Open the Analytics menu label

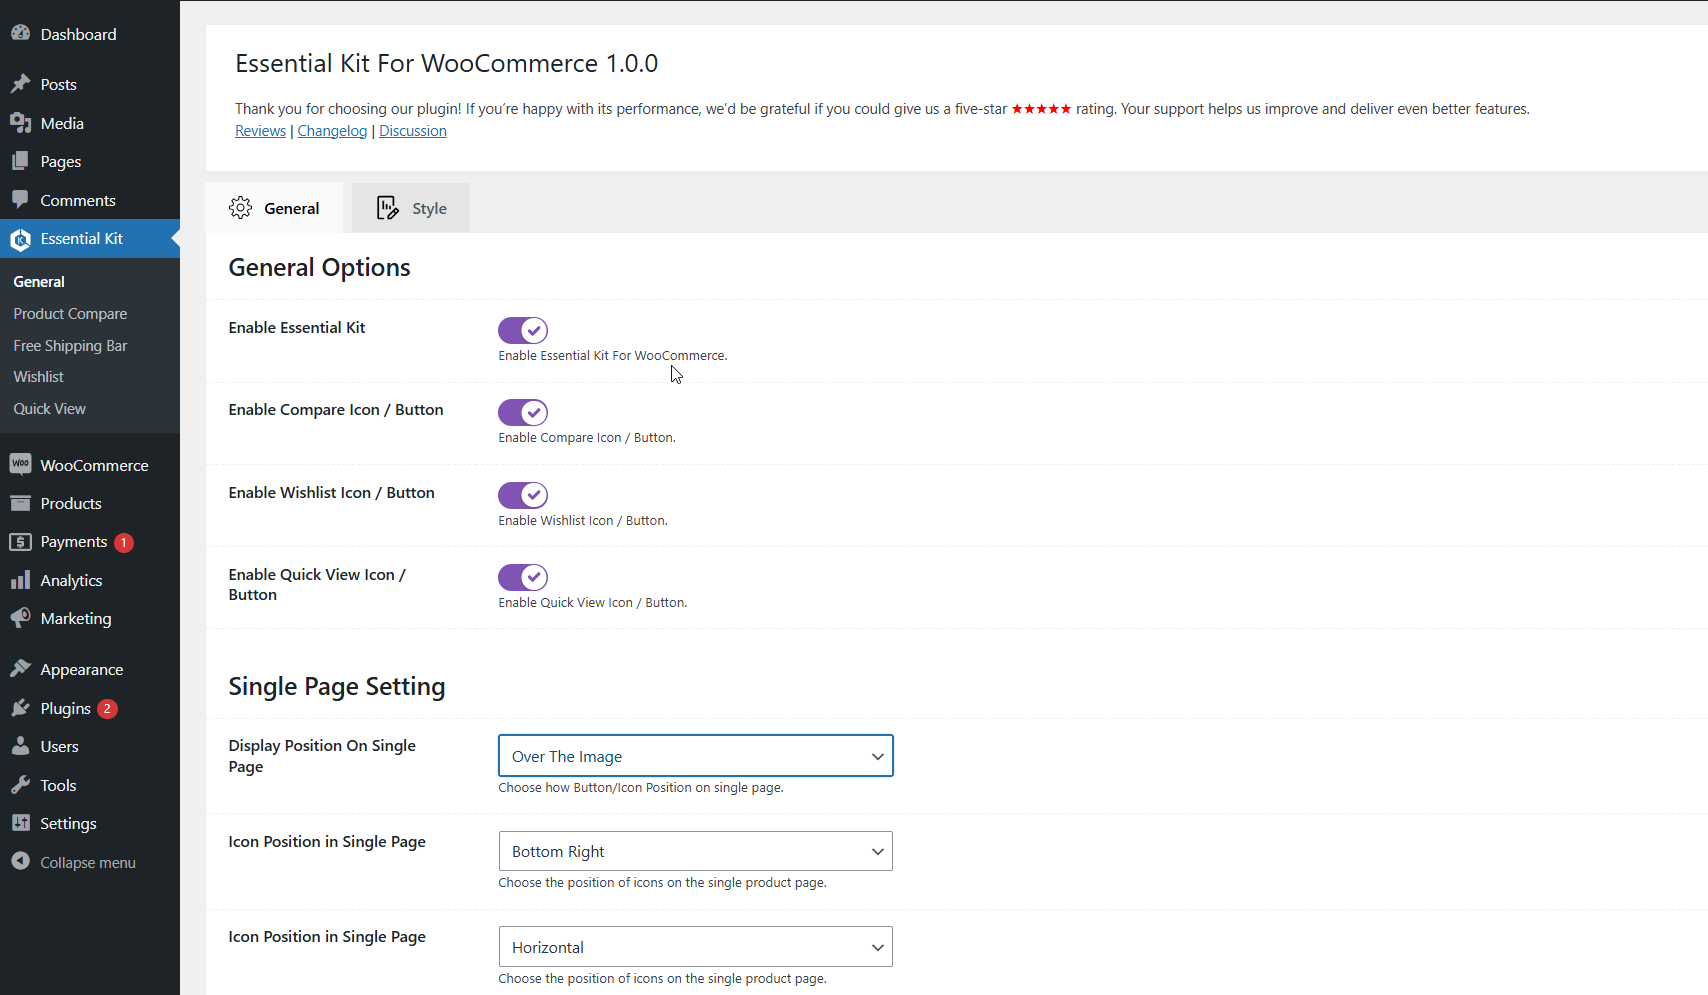[71, 581]
